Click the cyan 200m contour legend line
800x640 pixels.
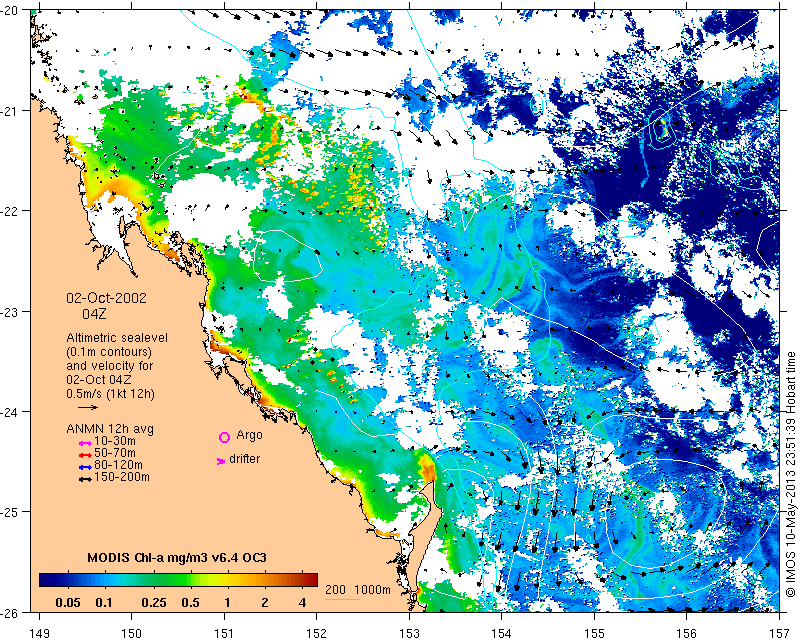pos(342,599)
